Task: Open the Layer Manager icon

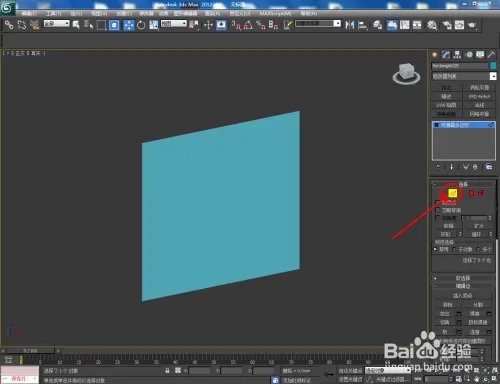Action: (377, 25)
